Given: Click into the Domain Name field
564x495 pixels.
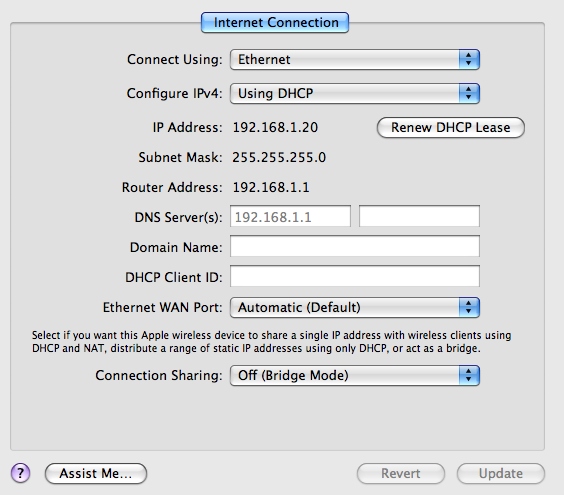Looking at the screenshot, I should pos(355,246).
